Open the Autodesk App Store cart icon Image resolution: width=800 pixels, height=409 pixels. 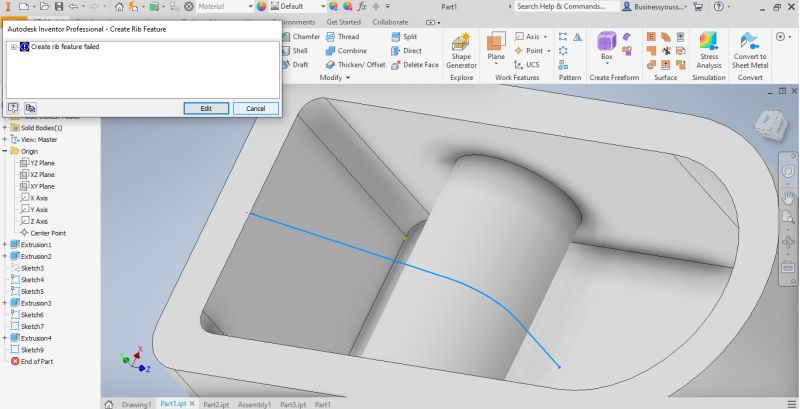pyautogui.click(x=698, y=7)
